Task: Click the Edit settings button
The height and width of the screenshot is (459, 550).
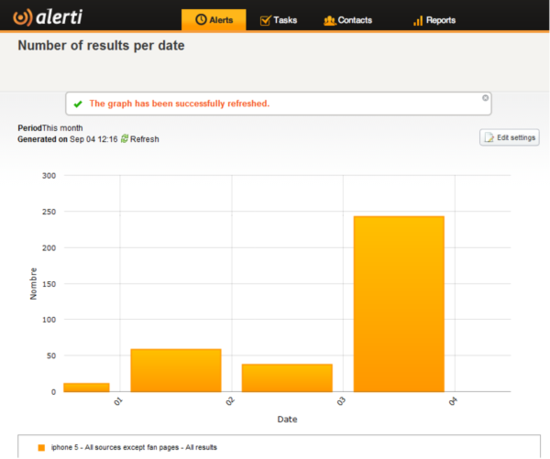Action: (x=509, y=137)
